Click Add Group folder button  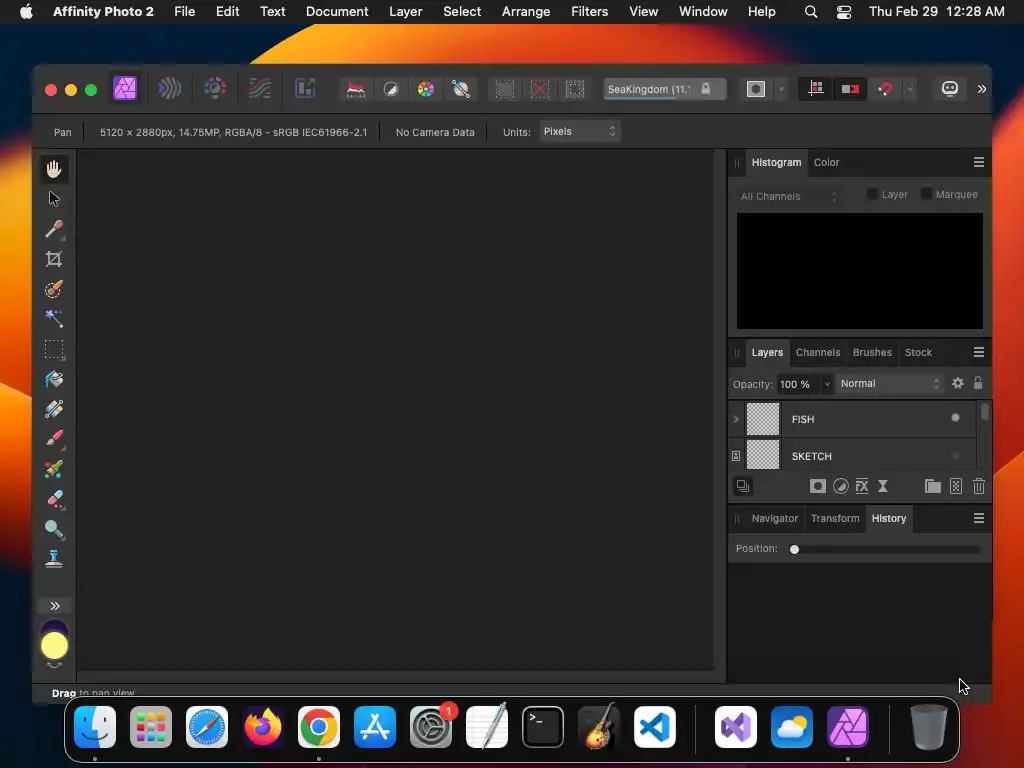click(933, 486)
